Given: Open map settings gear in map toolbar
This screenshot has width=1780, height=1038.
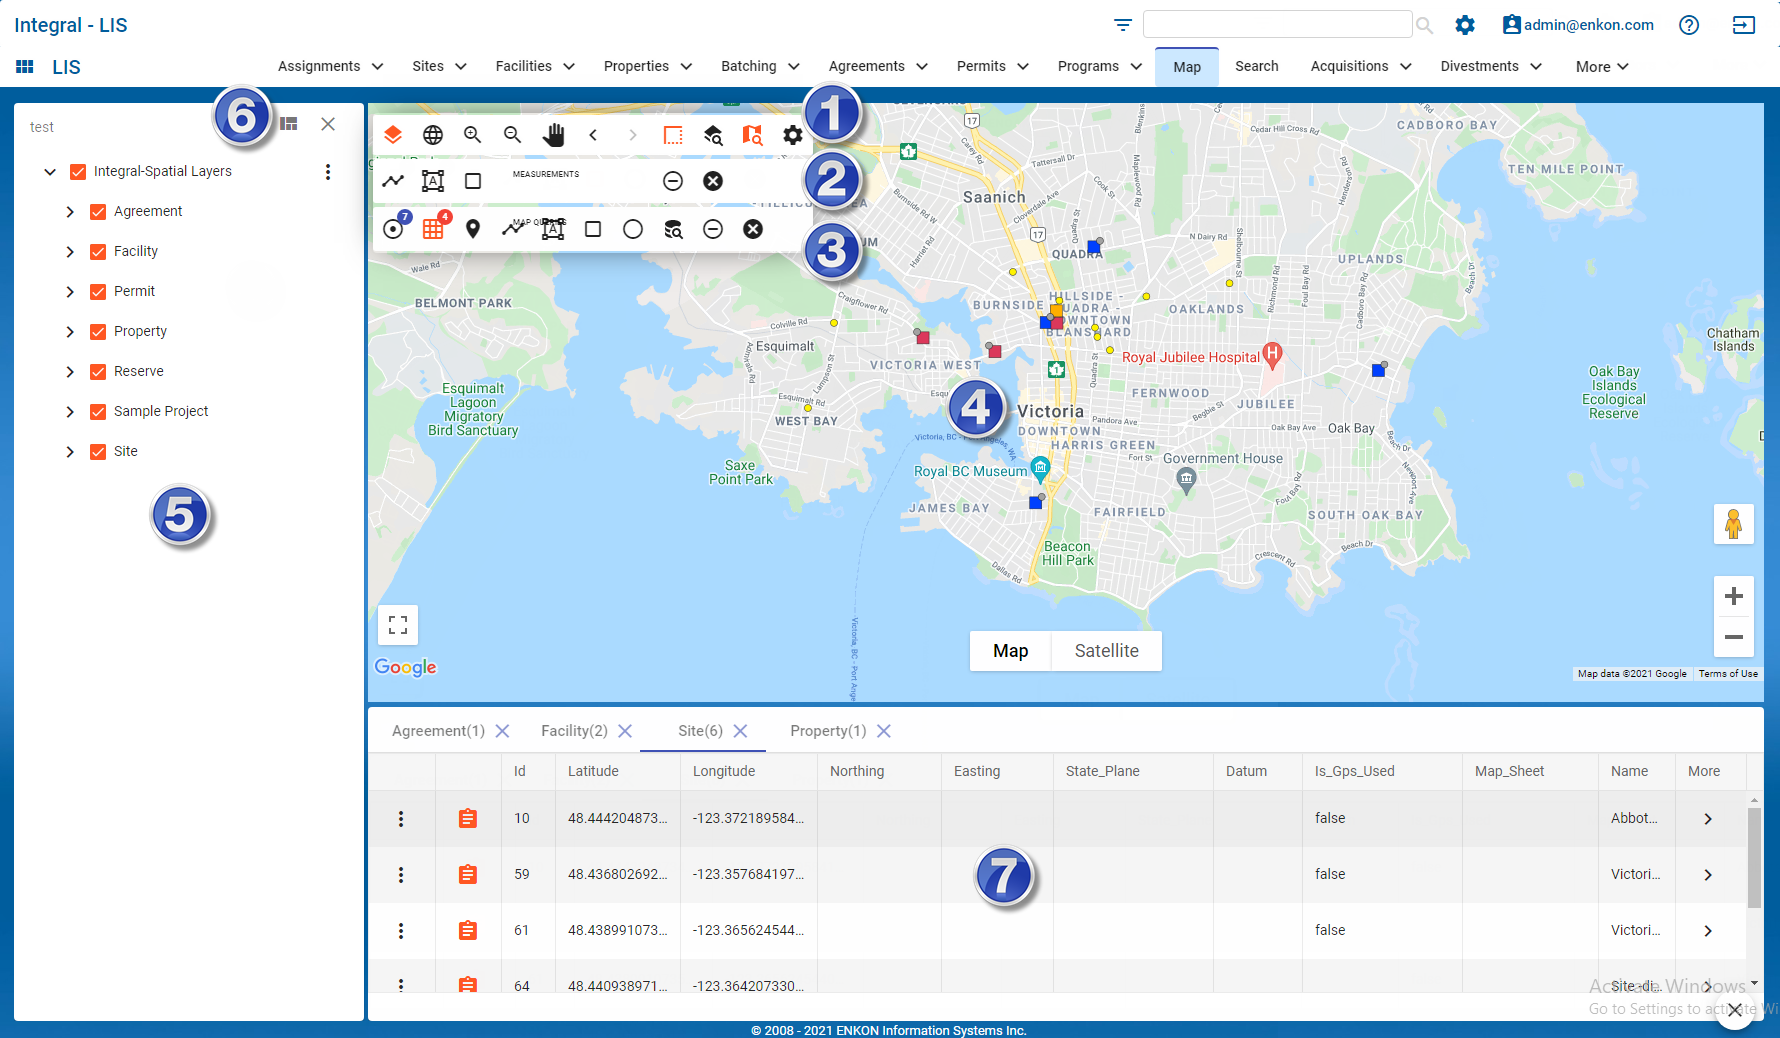Looking at the screenshot, I should click(793, 135).
